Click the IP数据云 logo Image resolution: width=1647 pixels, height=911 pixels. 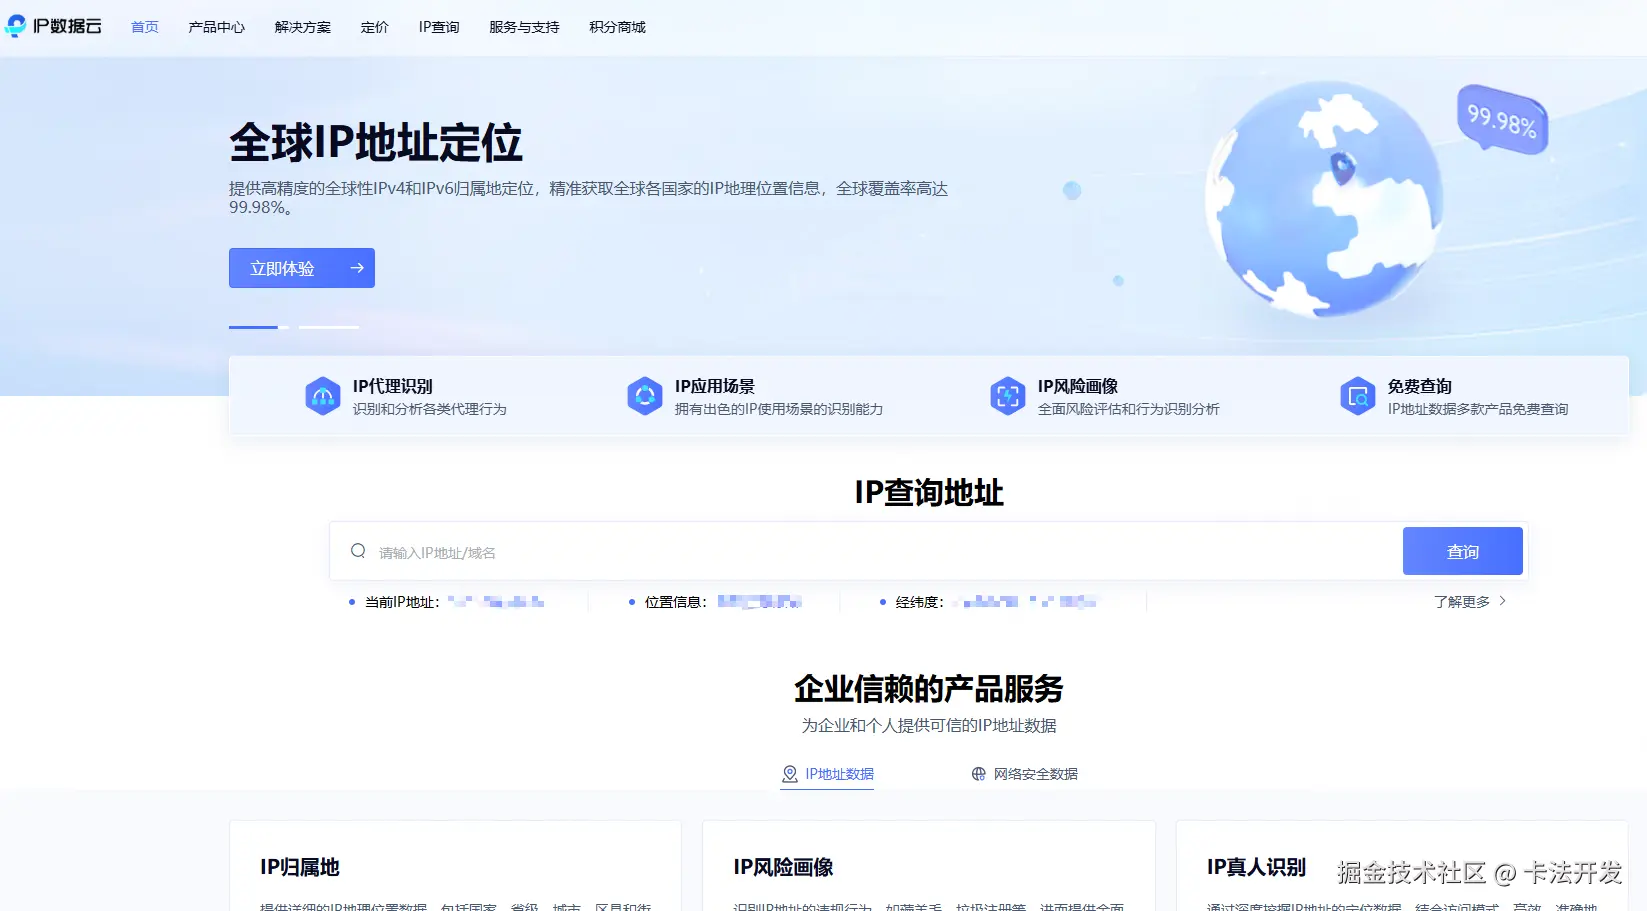tap(54, 26)
